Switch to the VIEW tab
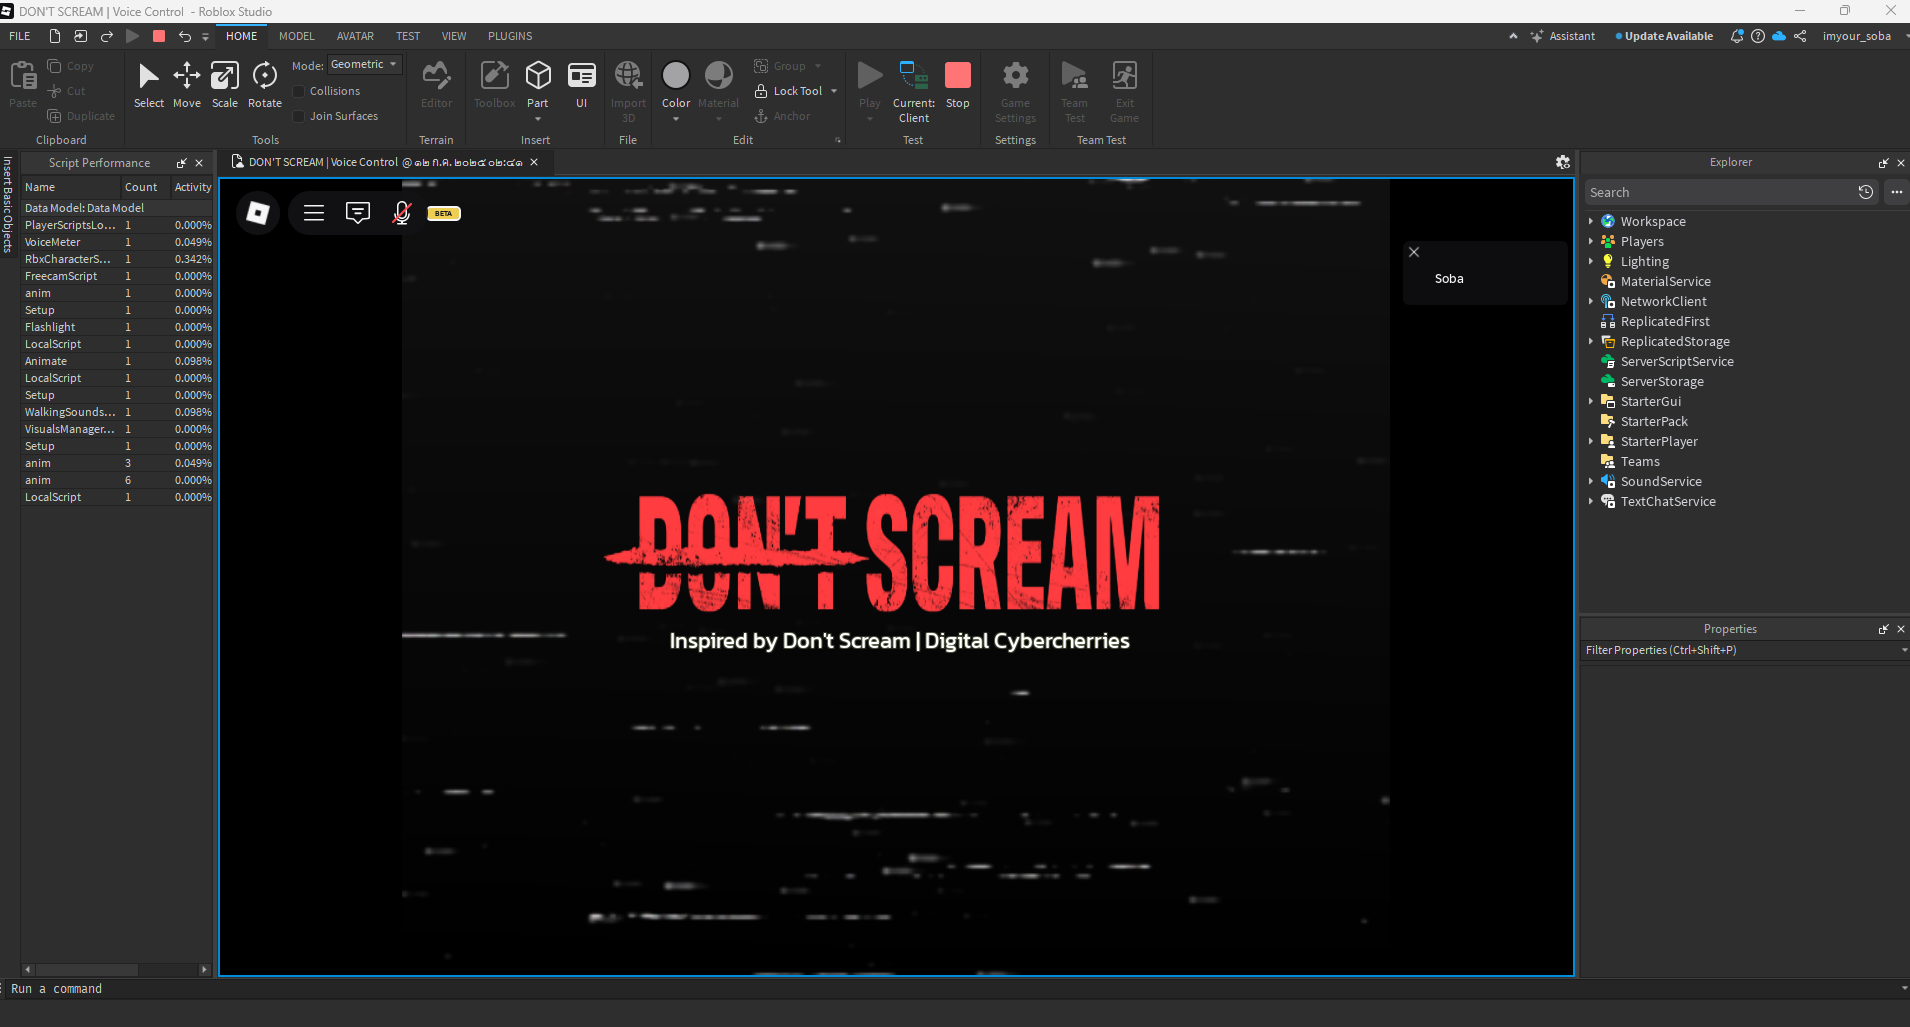 point(454,36)
